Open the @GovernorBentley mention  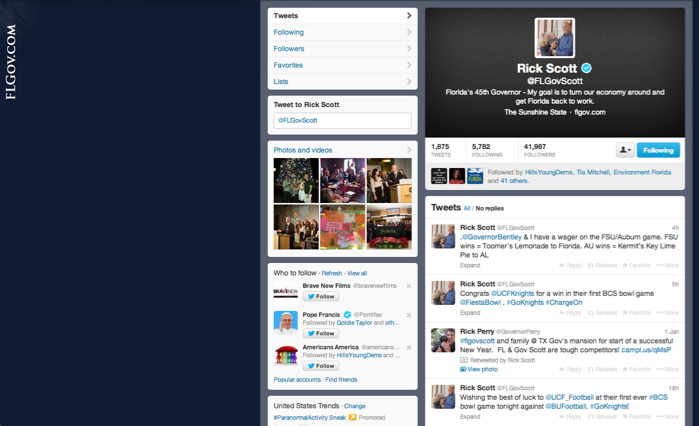tap(492, 237)
